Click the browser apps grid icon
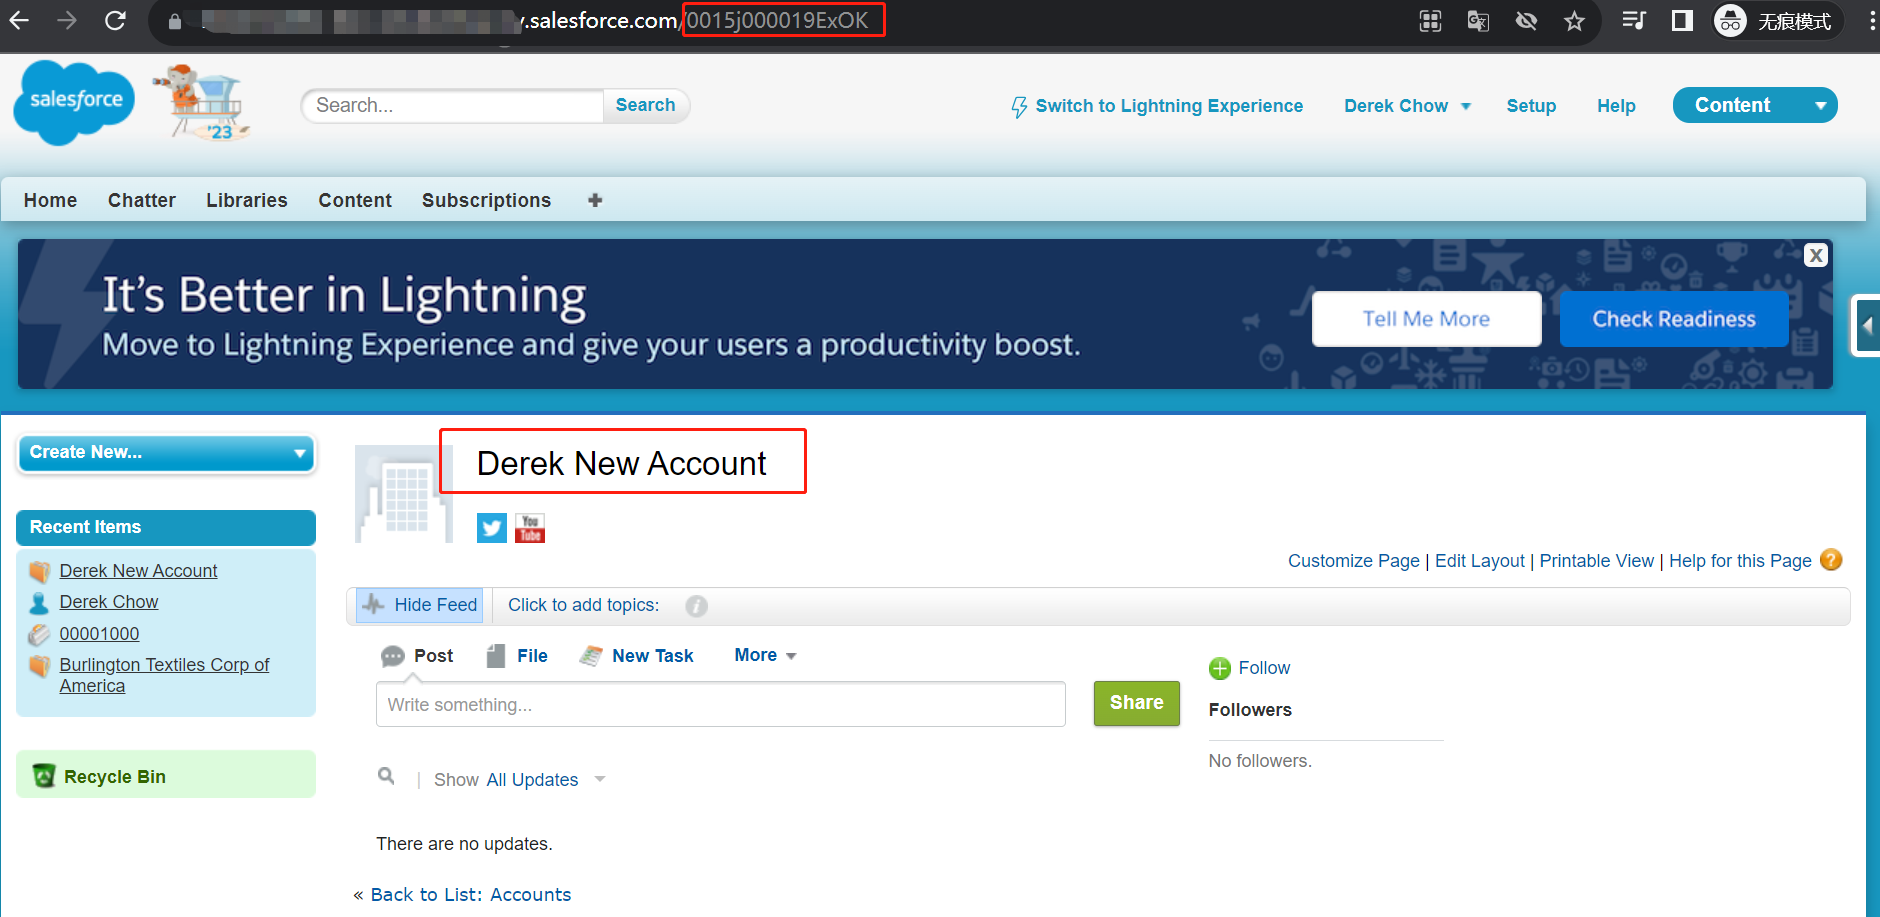The image size is (1880, 917). [x=1430, y=21]
